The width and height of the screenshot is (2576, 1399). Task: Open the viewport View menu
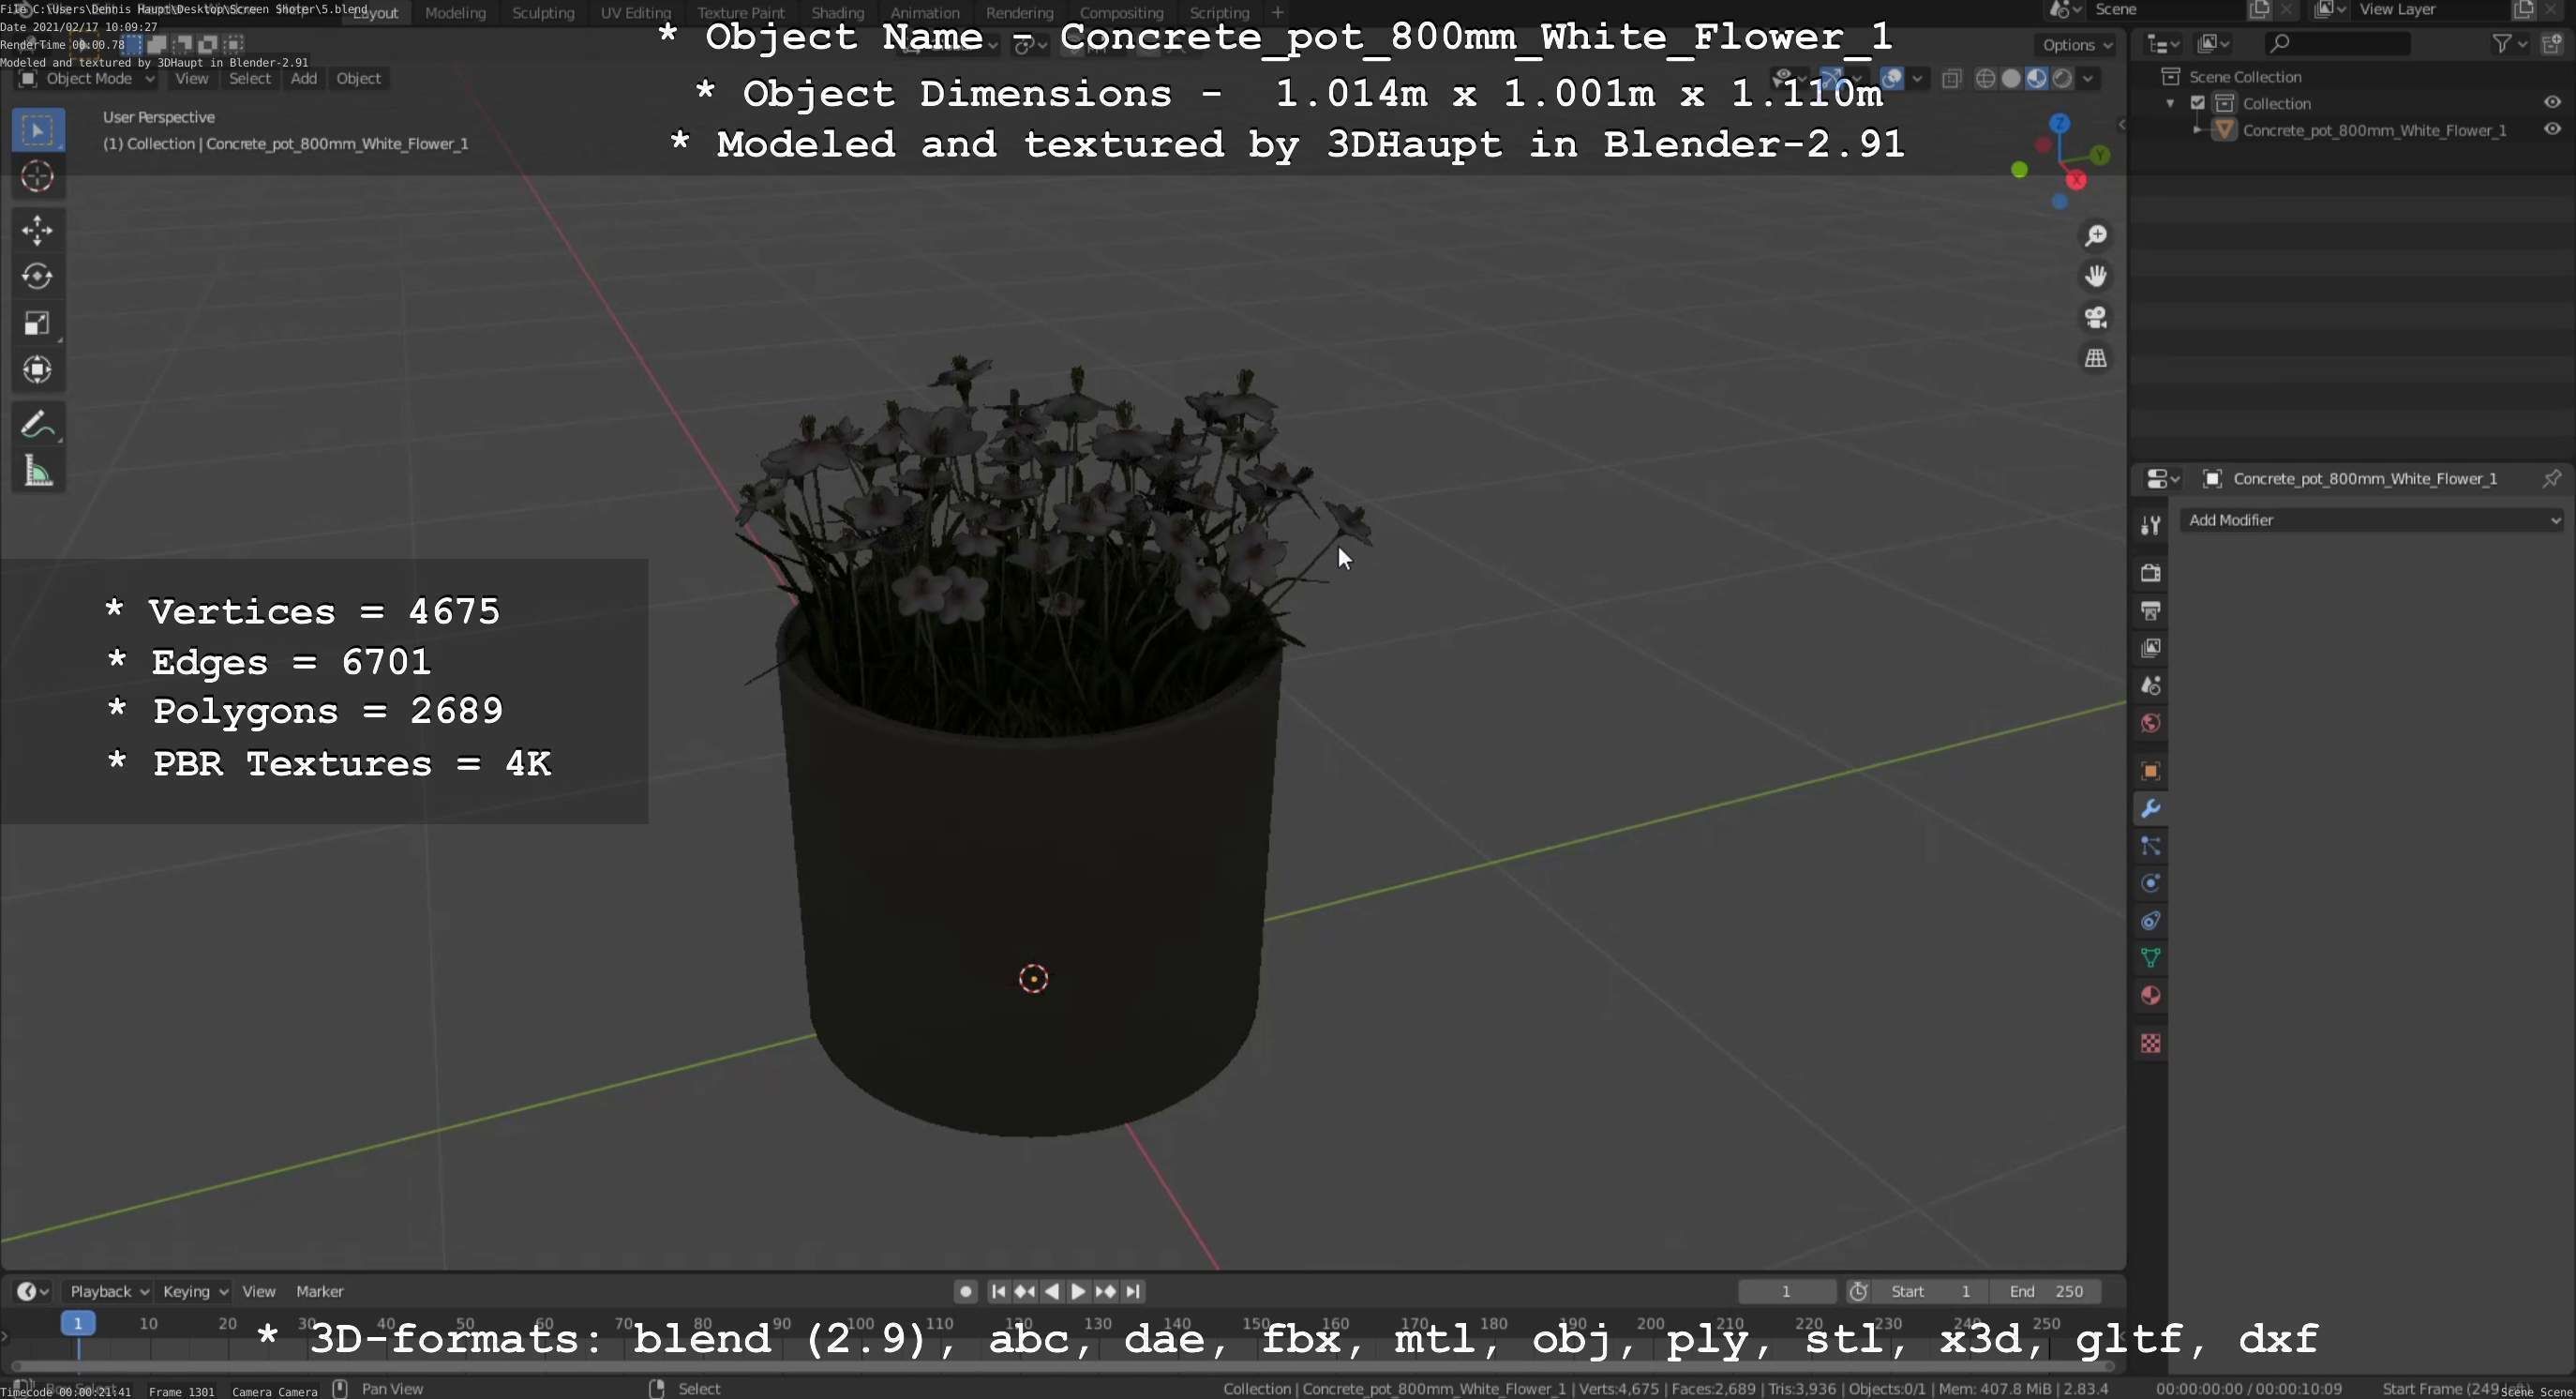tap(192, 79)
